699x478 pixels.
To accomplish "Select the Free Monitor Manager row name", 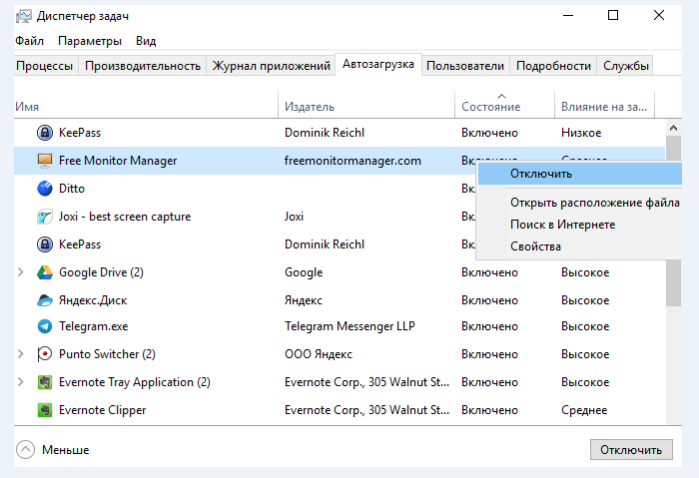I will [118, 161].
